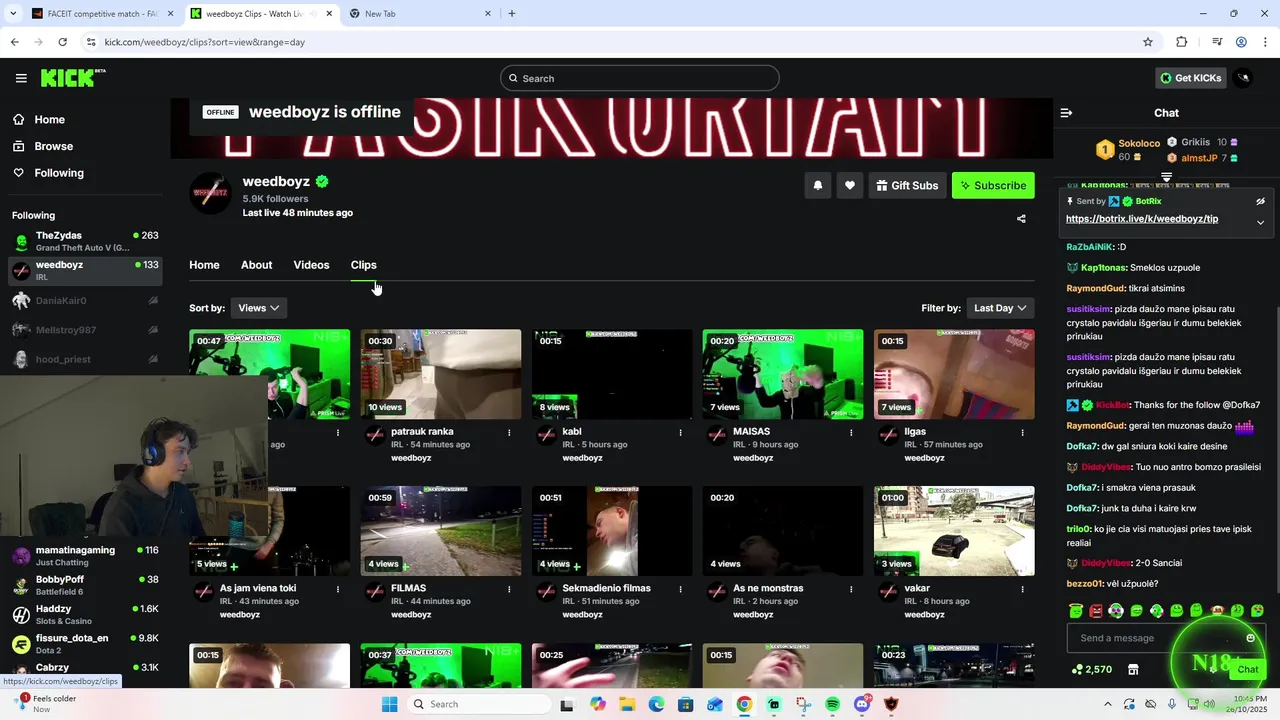Image resolution: width=1280 pixels, height=720 pixels.
Task: Open options menu for 'MAISAS' clip
Action: tap(851, 432)
